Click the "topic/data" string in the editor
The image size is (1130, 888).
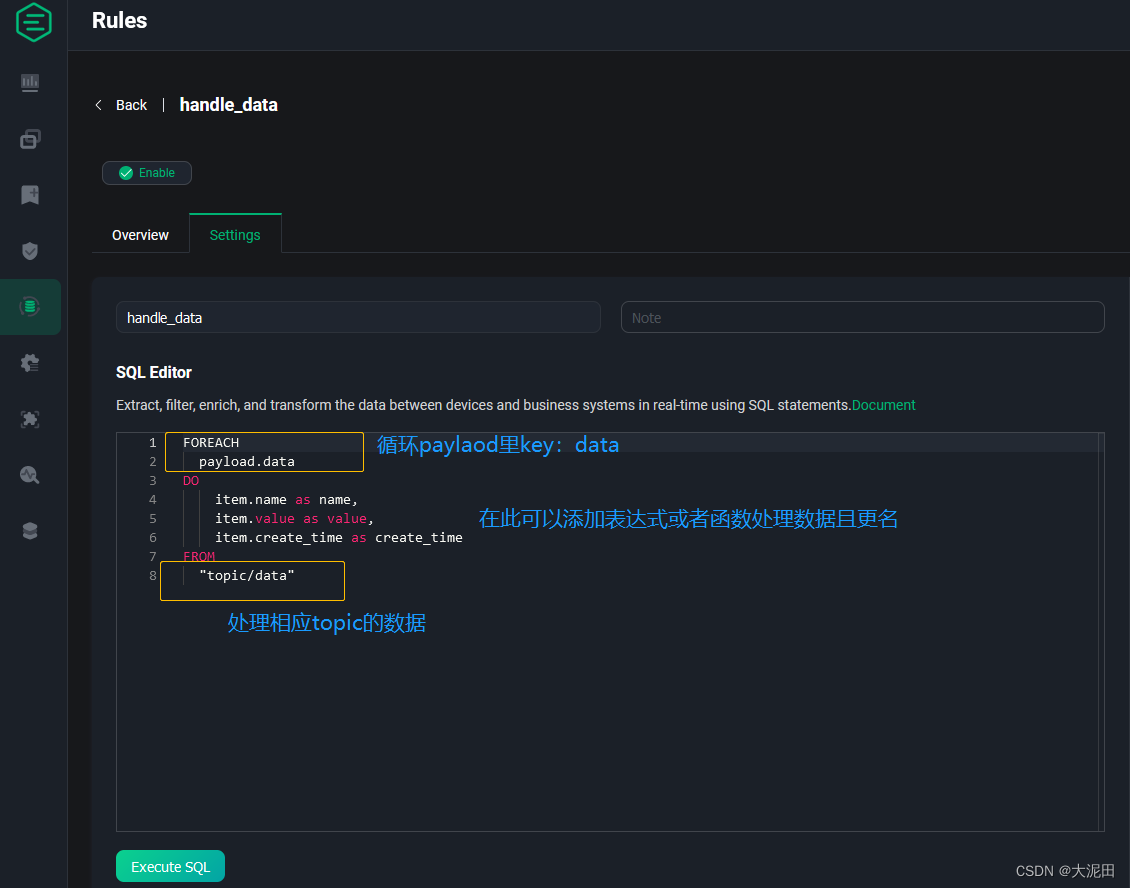[246, 575]
